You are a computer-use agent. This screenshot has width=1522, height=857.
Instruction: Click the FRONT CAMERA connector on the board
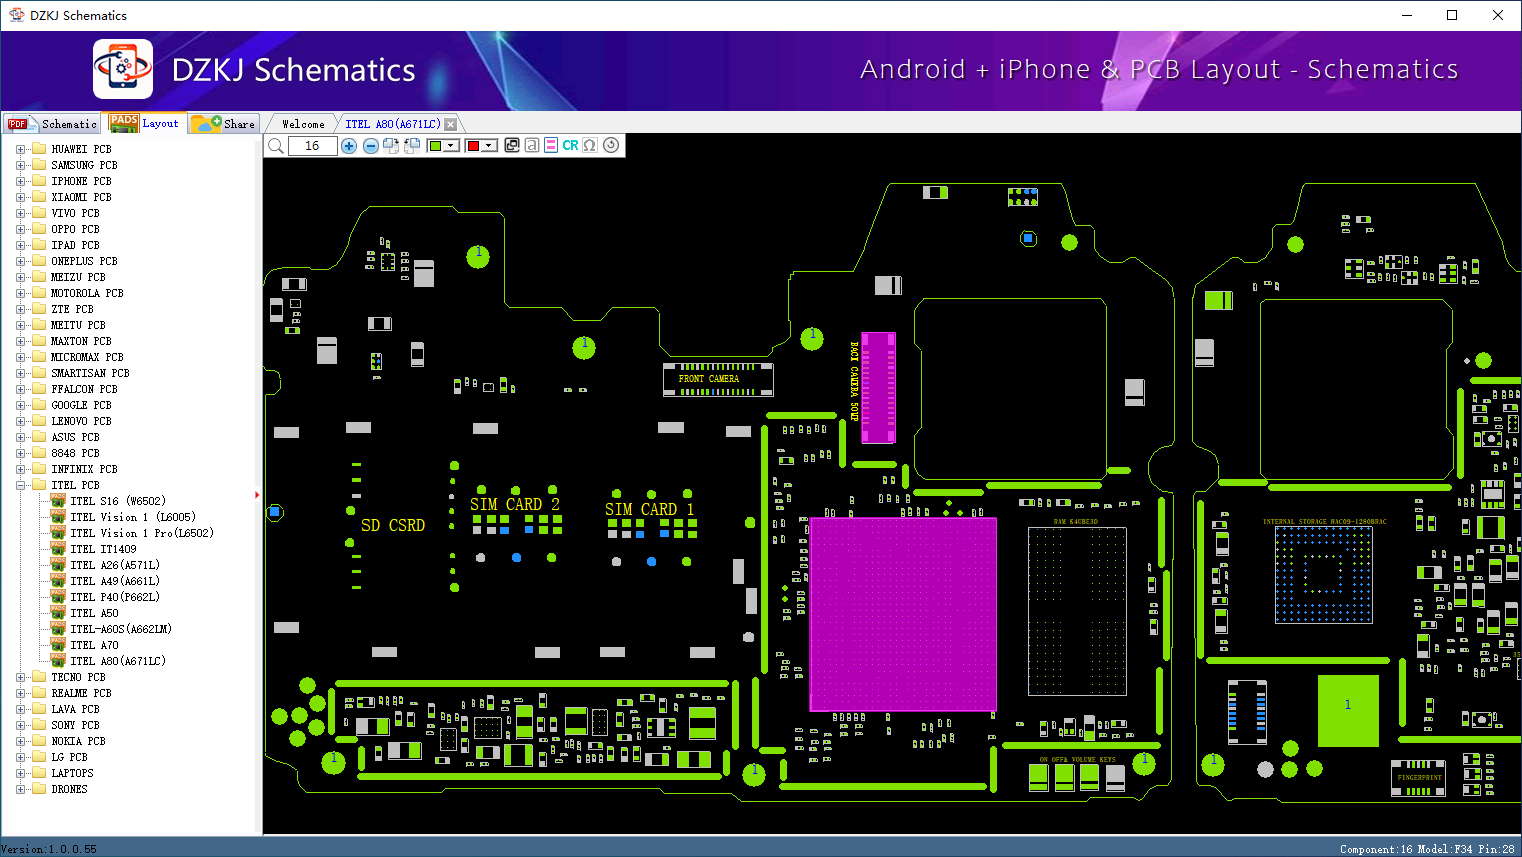[718, 379]
